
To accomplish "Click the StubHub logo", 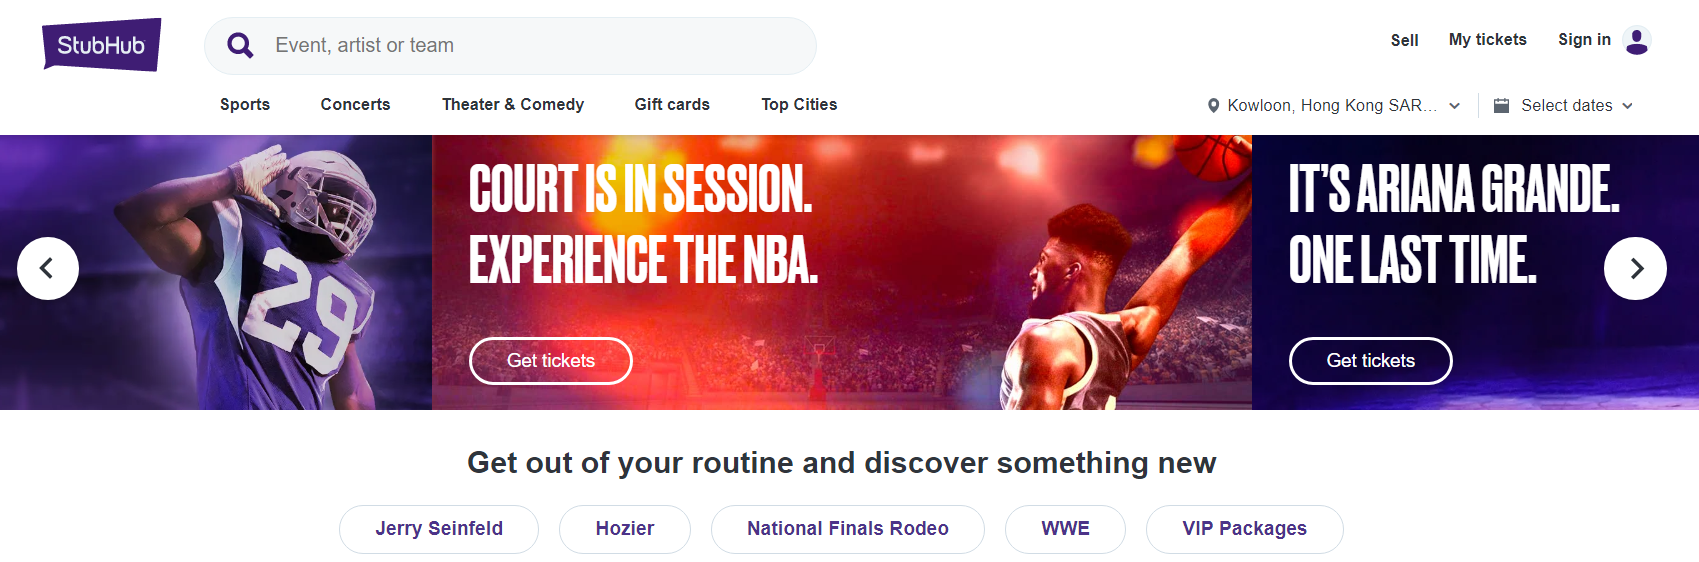I will 101,45.
